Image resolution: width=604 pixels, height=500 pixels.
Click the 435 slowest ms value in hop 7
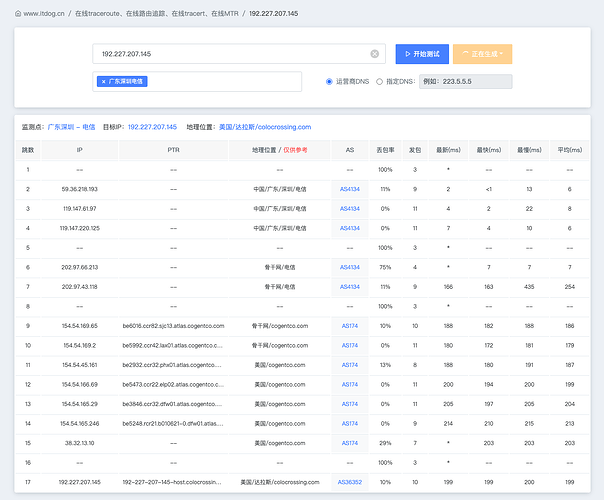(529, 287)
